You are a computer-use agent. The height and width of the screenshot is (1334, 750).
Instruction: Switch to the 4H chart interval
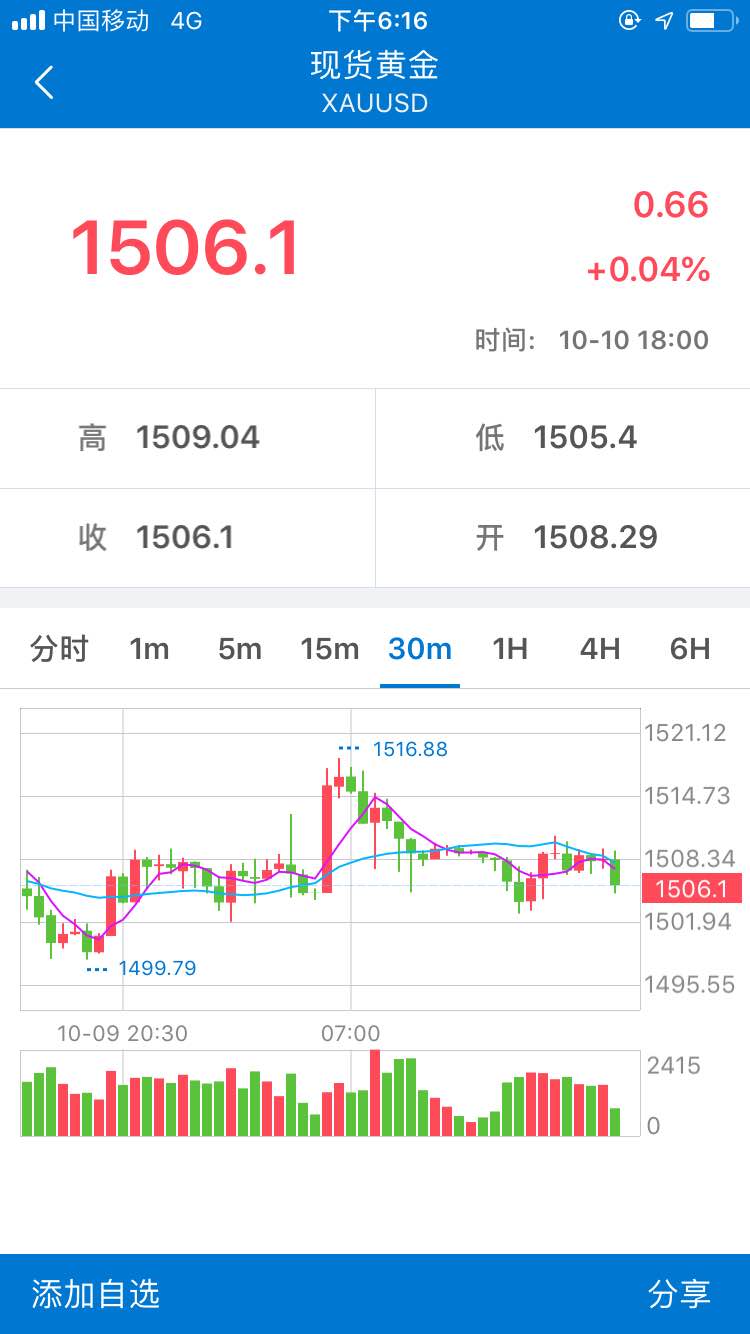[x=600, y=649]
